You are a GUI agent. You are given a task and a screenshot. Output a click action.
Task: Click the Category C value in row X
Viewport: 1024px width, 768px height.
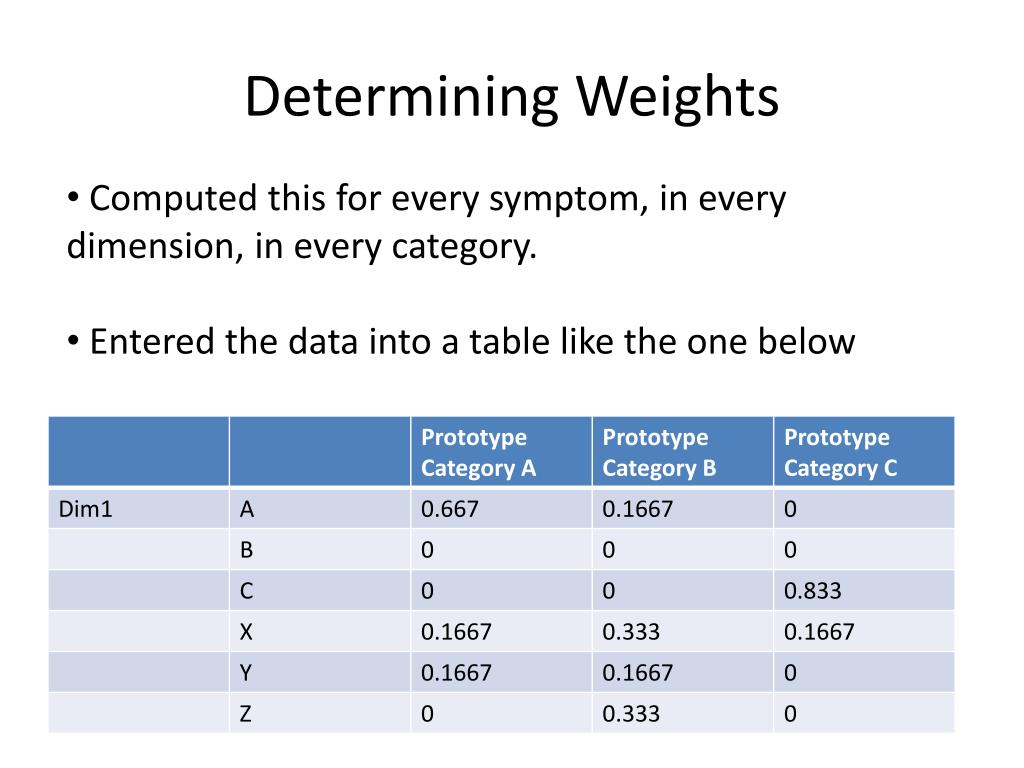click(x=819, y=632)
